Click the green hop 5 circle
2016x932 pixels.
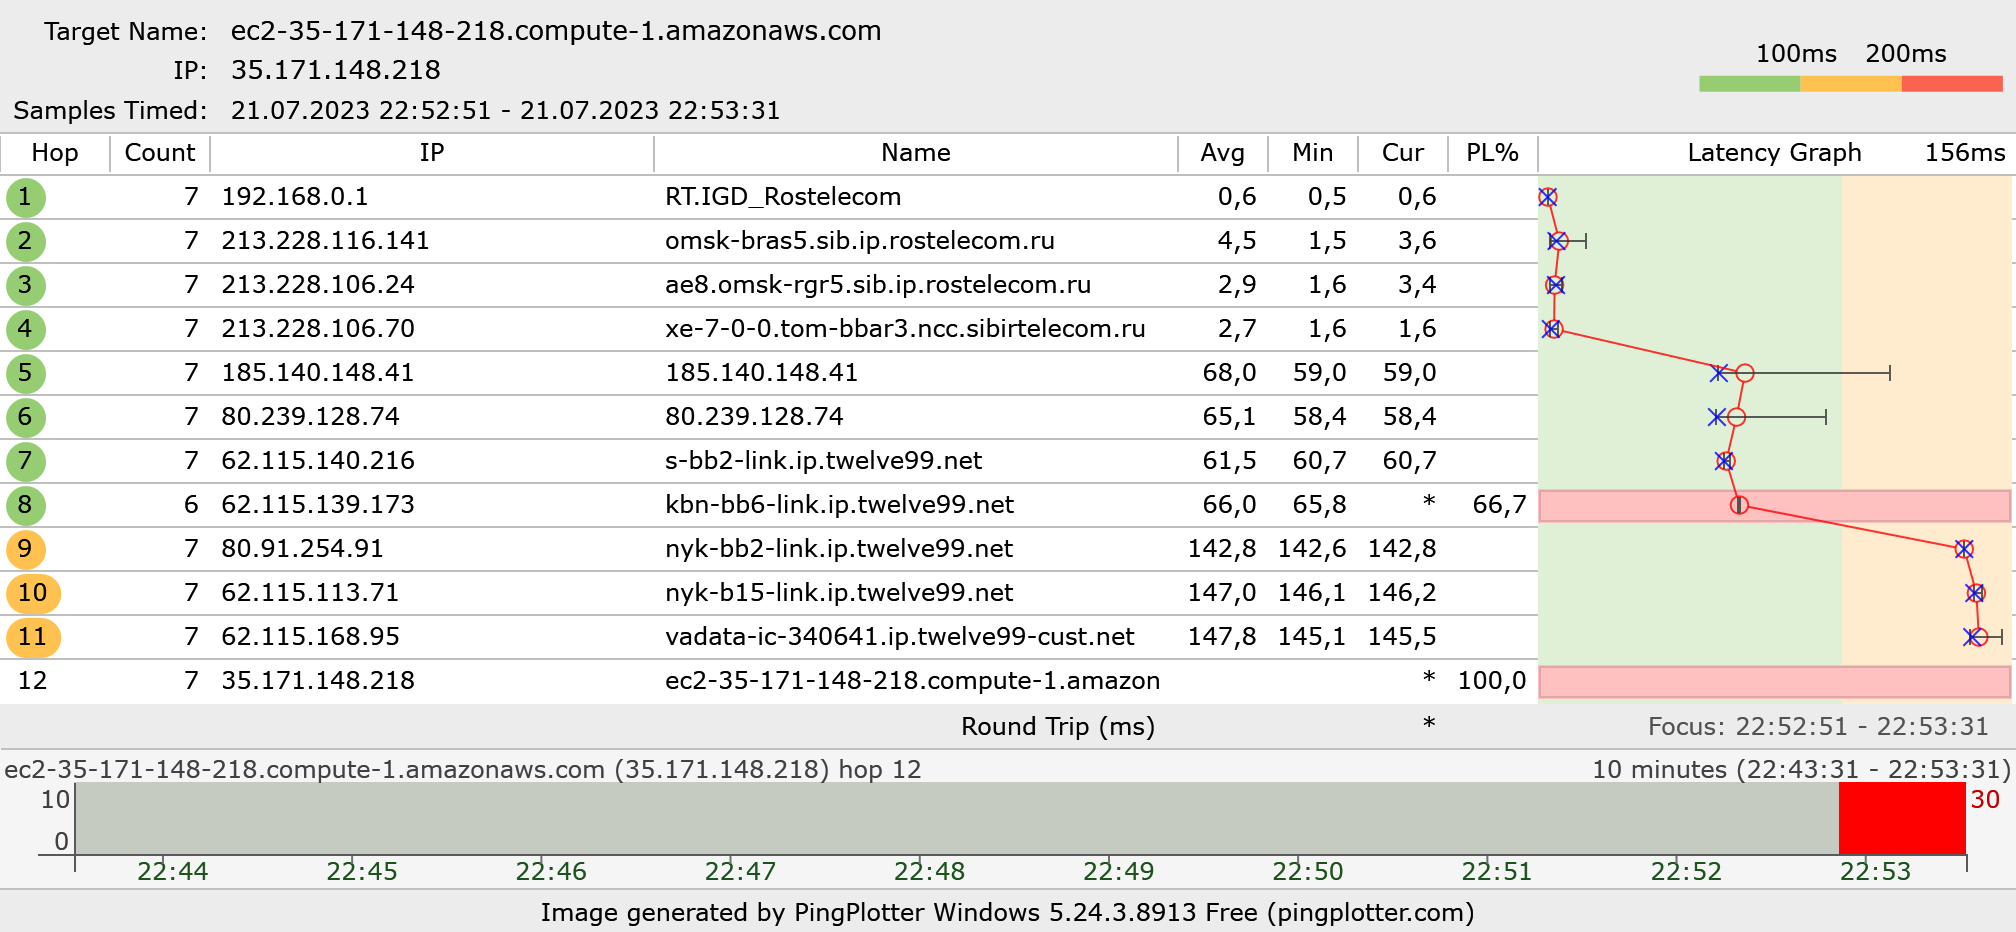pos(25,373)
